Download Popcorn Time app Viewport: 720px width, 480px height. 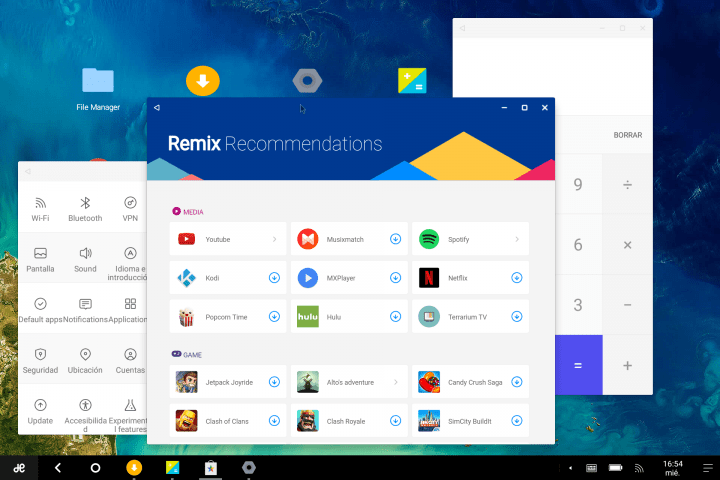pyautogui.click(x=274, y=316)
